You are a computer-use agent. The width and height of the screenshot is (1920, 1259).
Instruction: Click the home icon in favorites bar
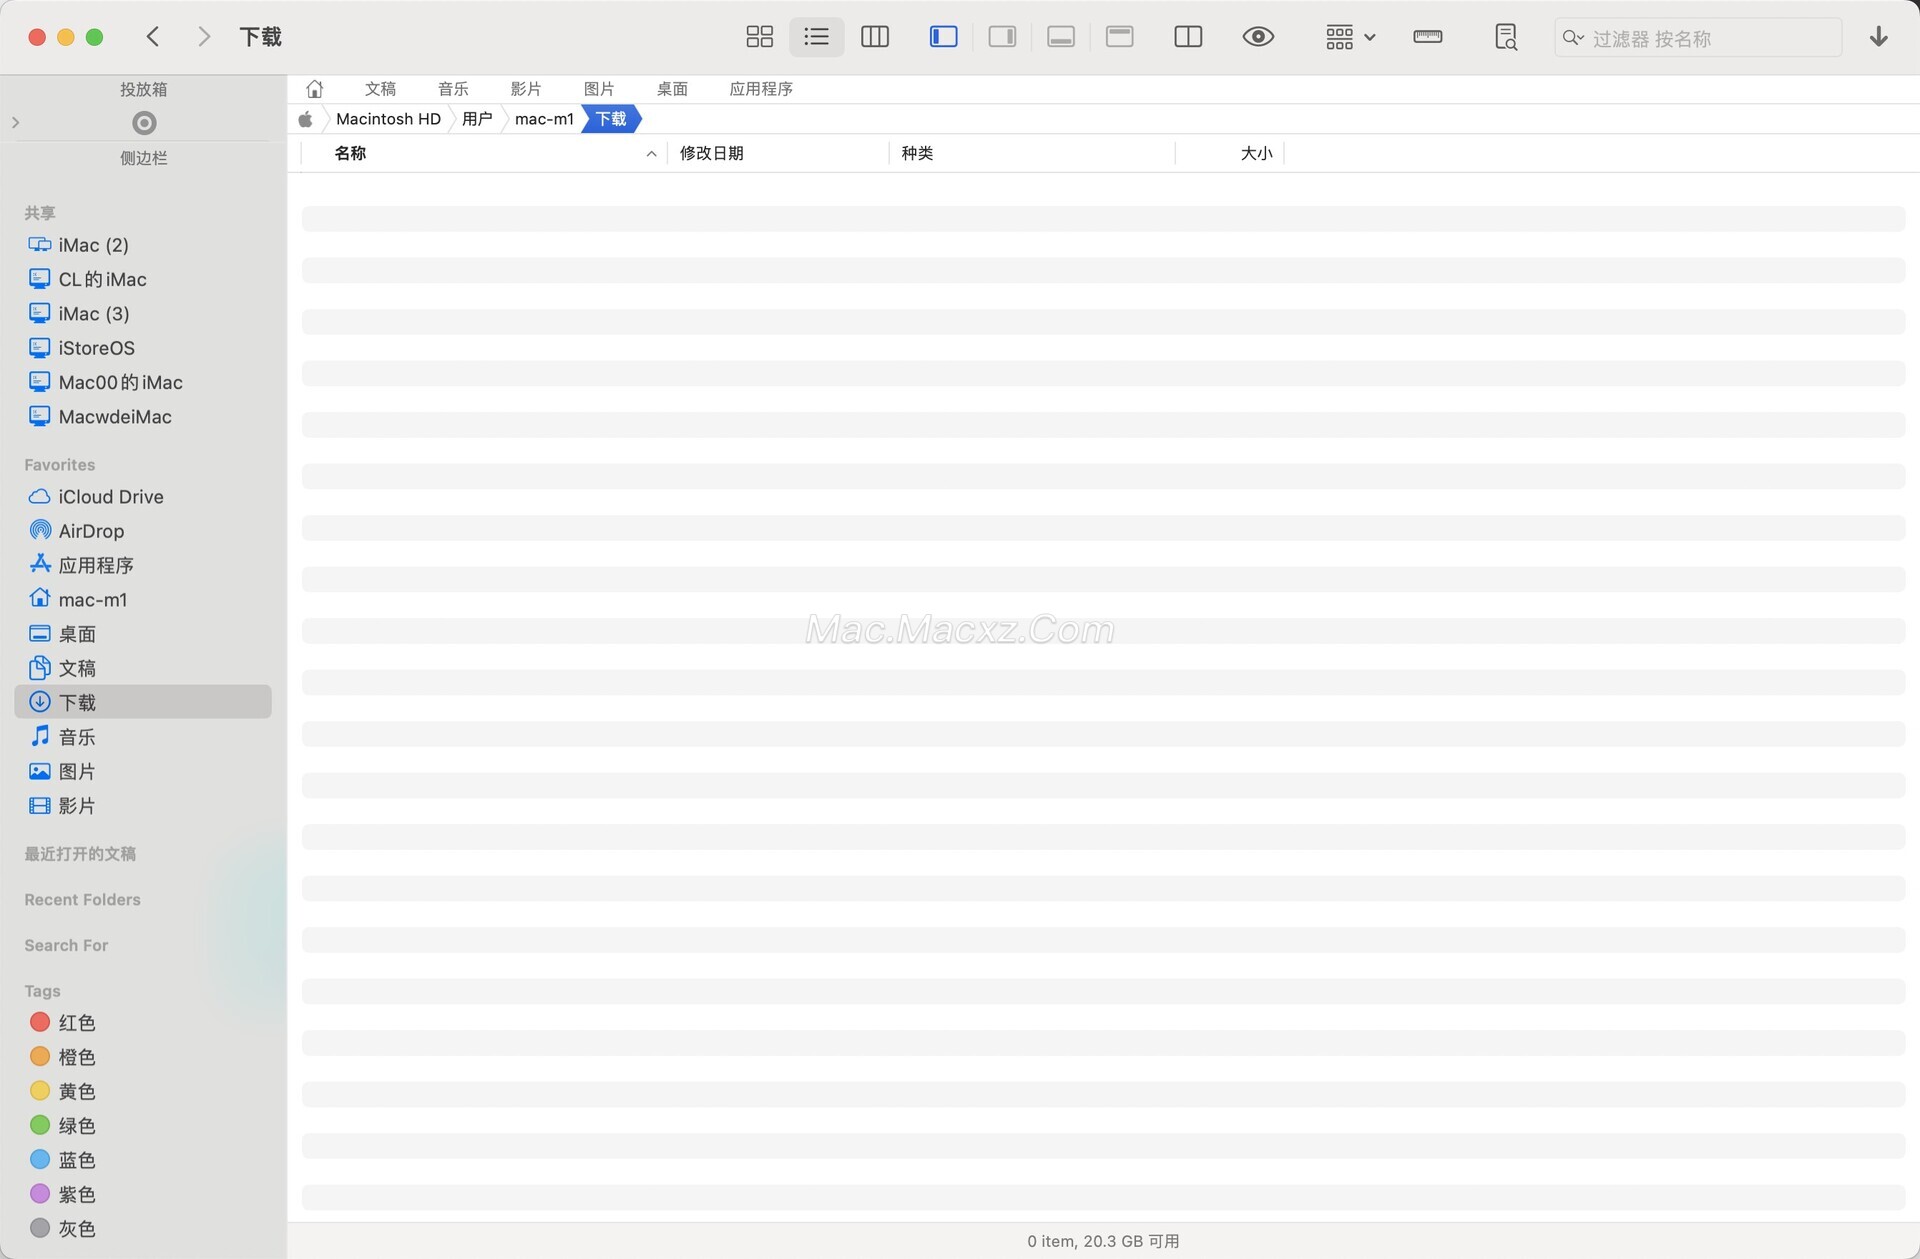[314, 89]
